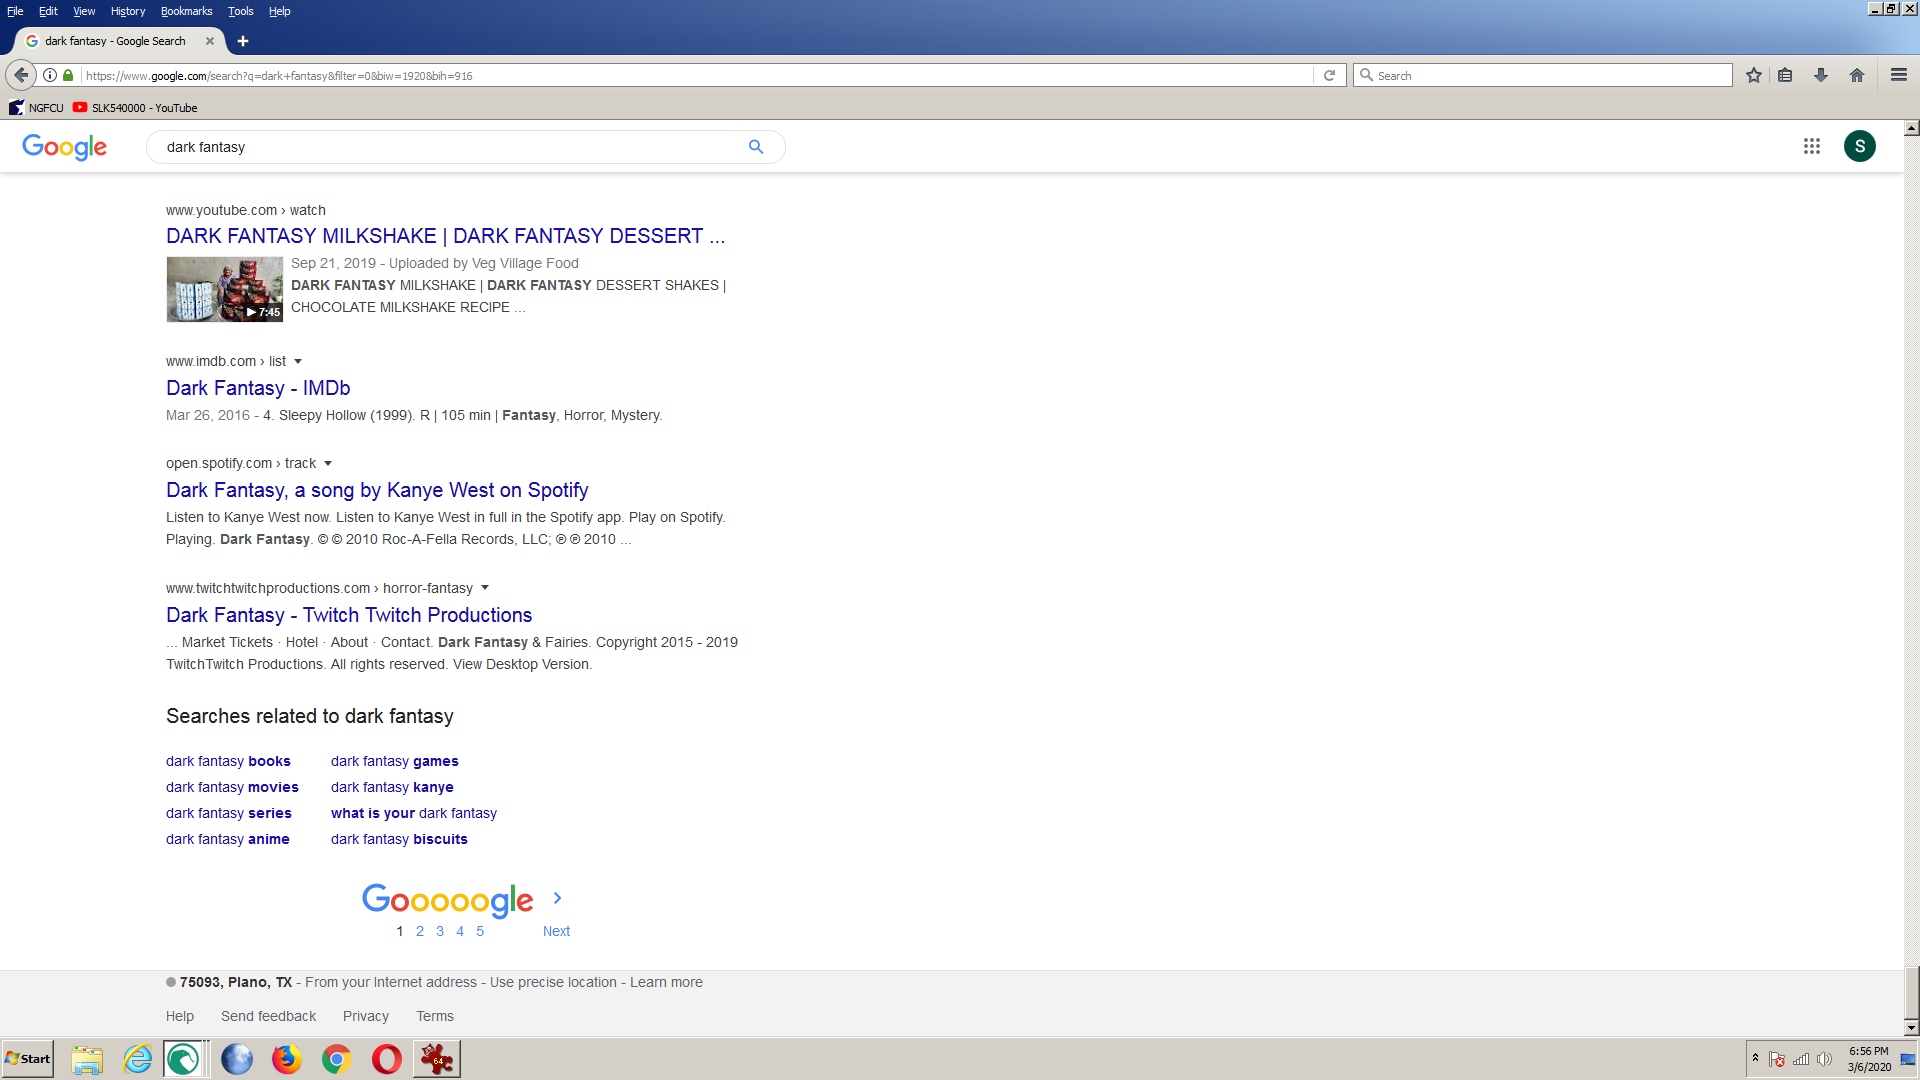The image size is (1920, 1080).
Task: Click related search dark fantasy anime
Action: 228,839
